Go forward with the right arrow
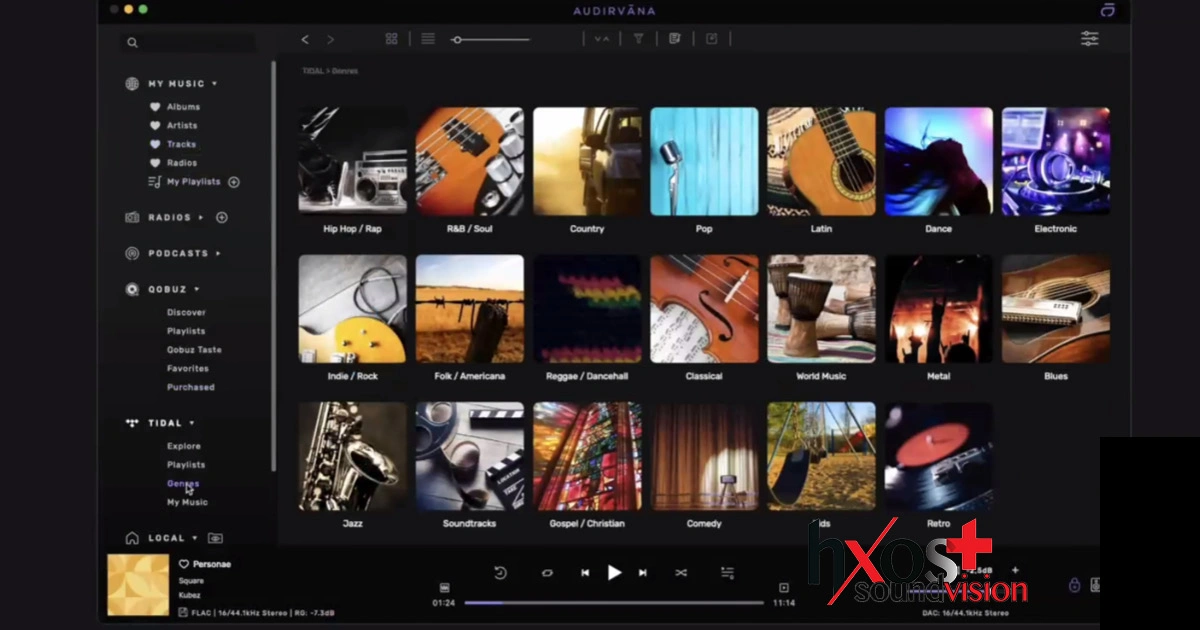 coord(331,39)
